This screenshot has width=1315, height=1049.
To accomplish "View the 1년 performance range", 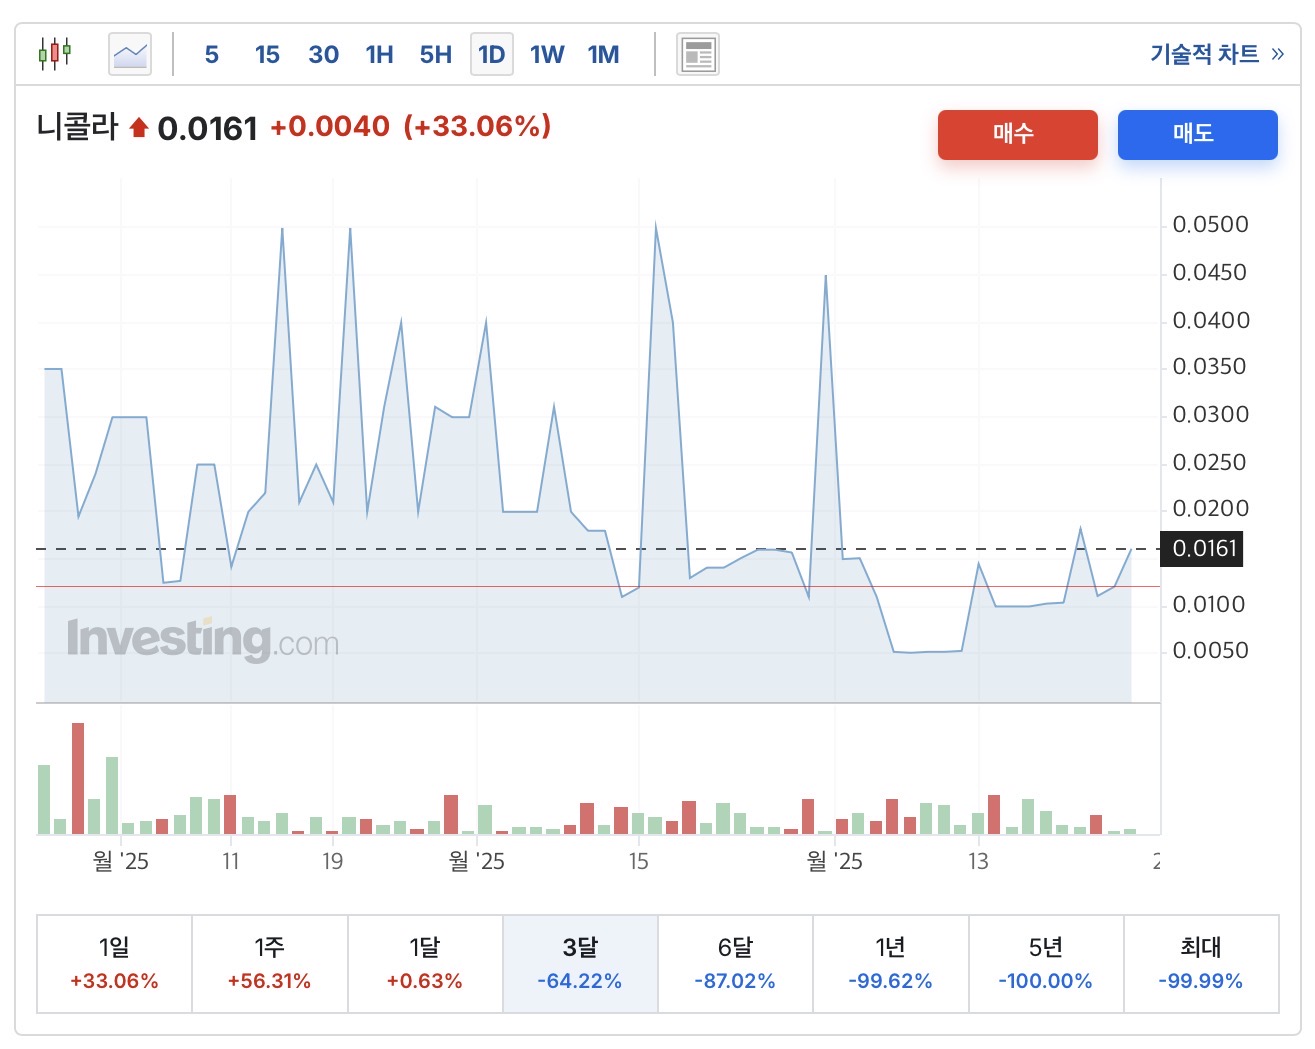I will pyautogui.click(x=890, y=963).
